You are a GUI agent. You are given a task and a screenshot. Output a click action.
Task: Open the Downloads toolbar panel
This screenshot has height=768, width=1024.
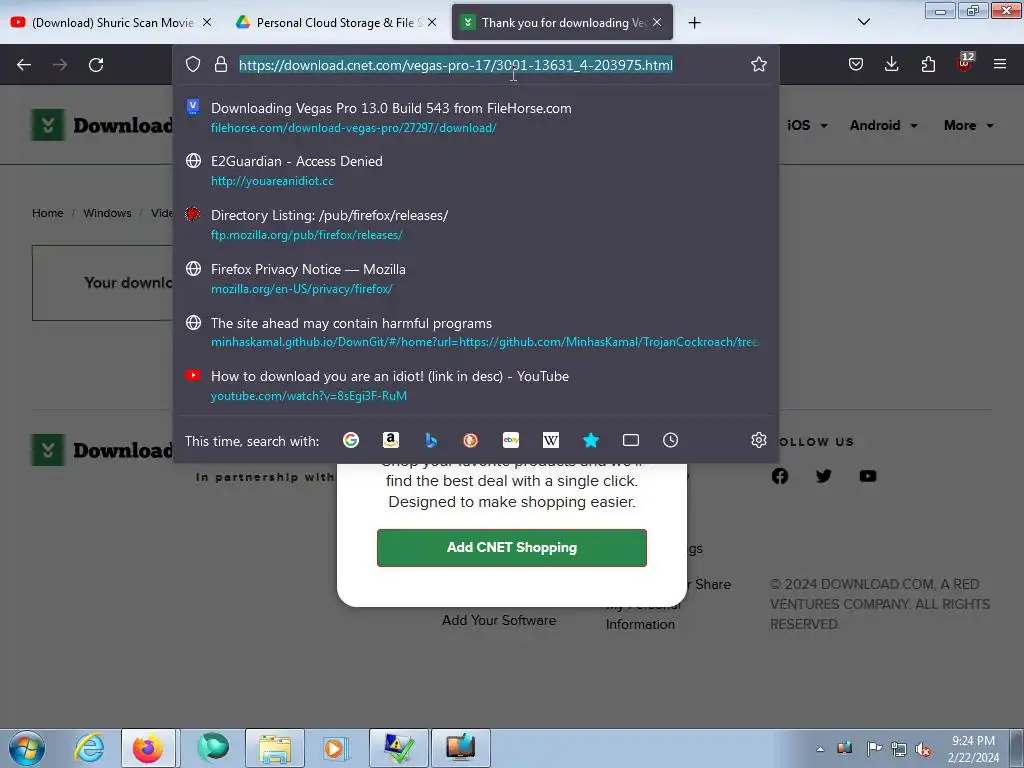[x=891, y=64]
